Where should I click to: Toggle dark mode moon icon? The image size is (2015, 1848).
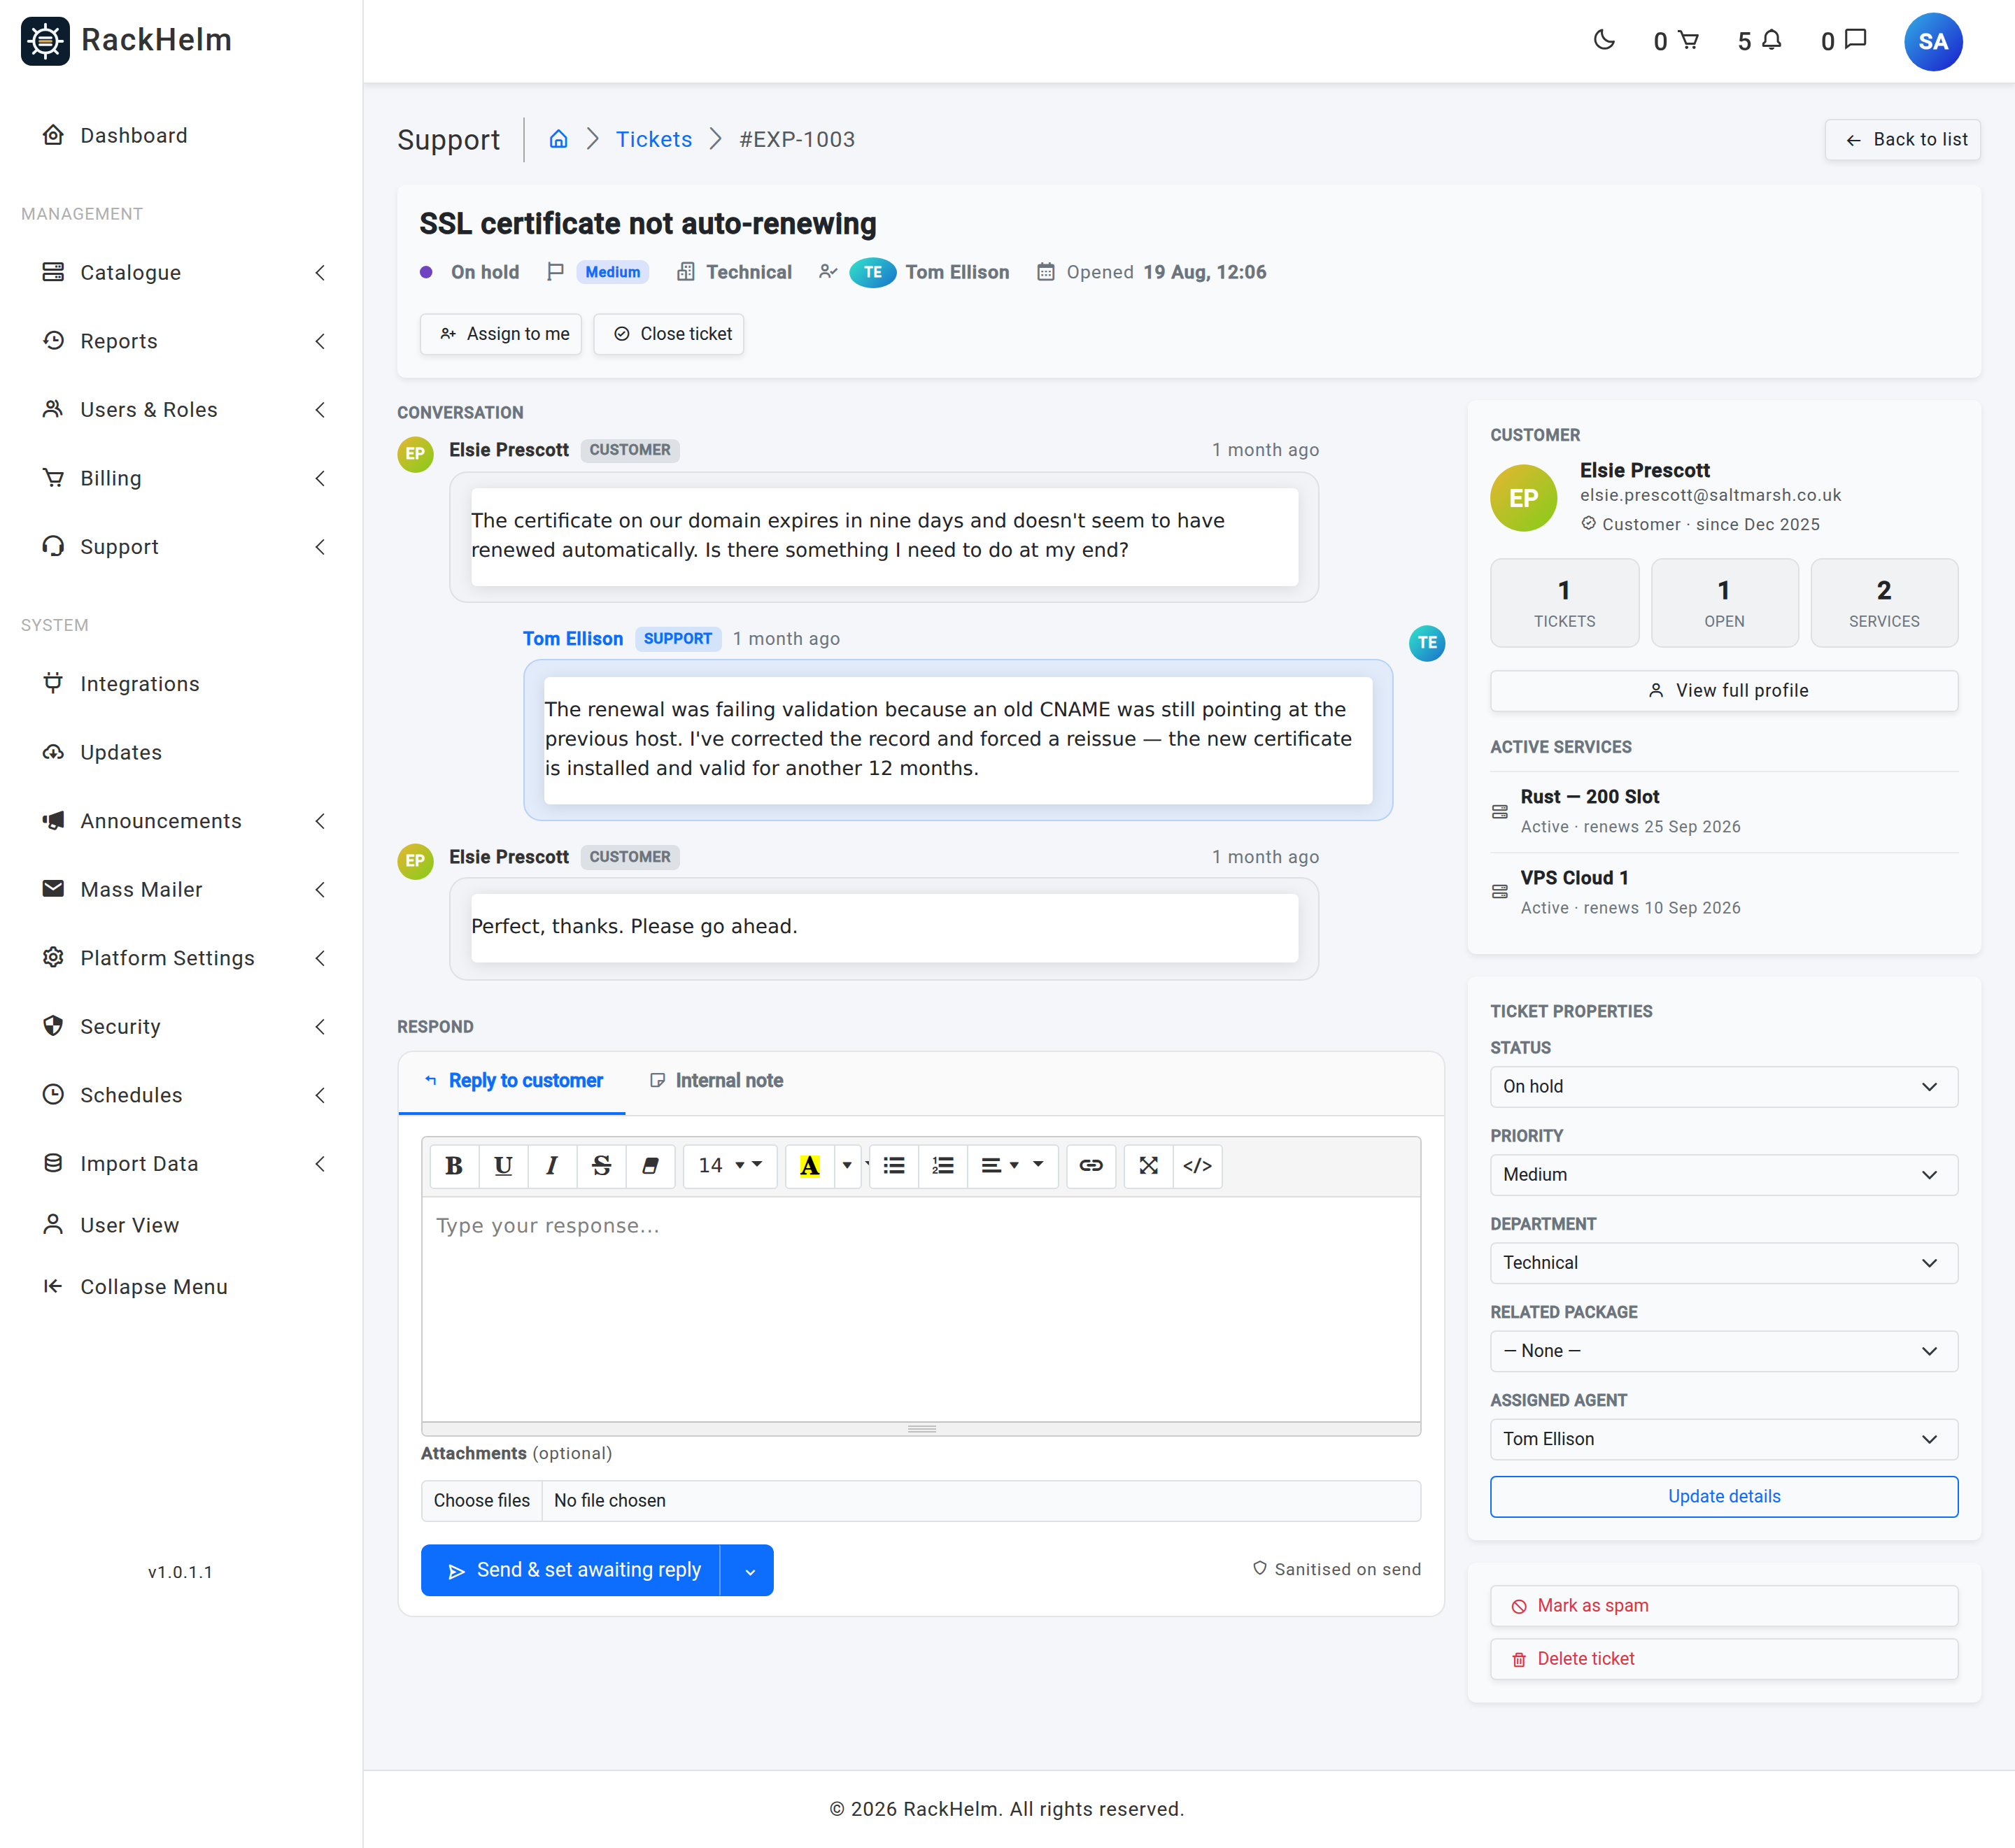coord(1604,40)
